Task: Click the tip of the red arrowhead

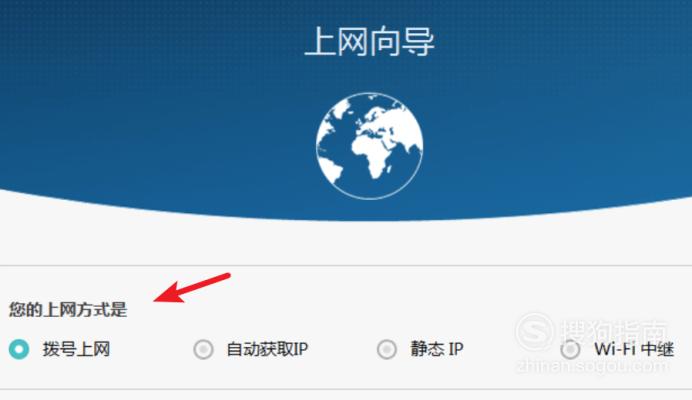Action: pyautogui.click(x=155, y=301)
